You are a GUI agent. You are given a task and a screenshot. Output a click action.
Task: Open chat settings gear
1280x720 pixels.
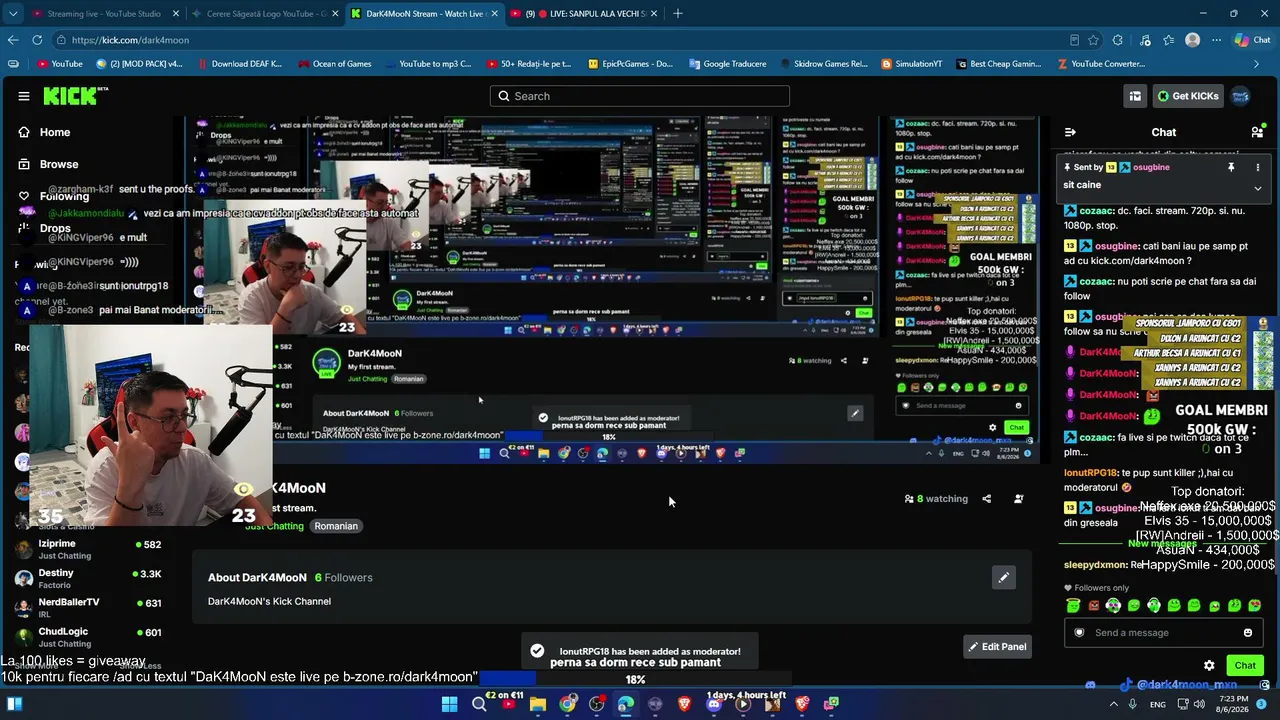[1209, 665]
